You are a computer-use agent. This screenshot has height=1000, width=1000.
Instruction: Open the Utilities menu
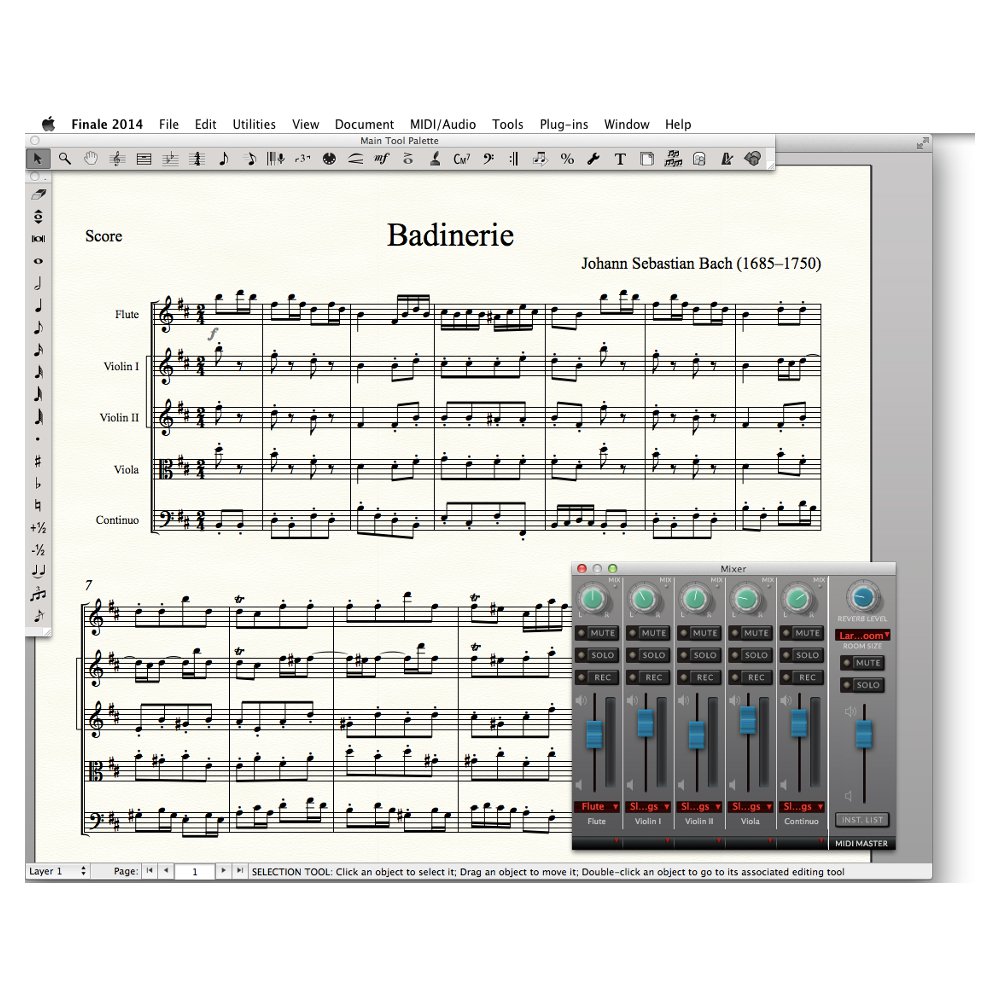tap(254, 124)
